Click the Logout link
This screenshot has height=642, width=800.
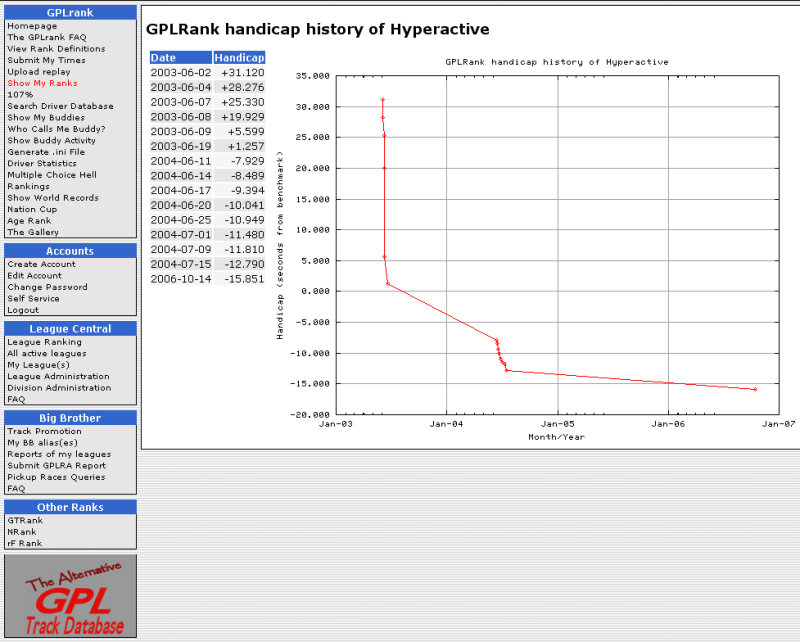click(23, 310)
